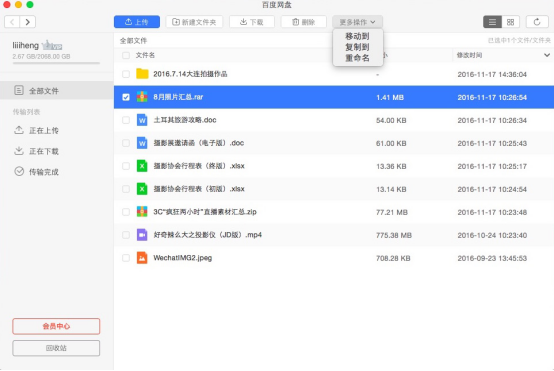Go forward with the right arrow
Image resolution: width=554 pixels, height=371 pixels.
[28, 22]
